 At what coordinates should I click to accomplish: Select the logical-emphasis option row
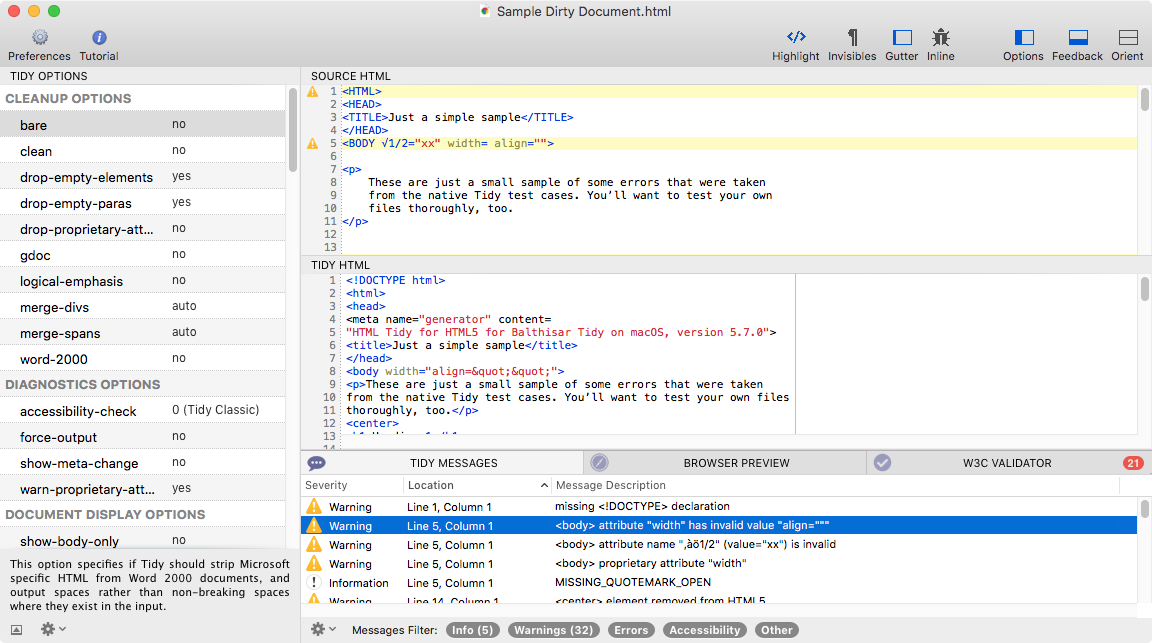pos(143,281)
